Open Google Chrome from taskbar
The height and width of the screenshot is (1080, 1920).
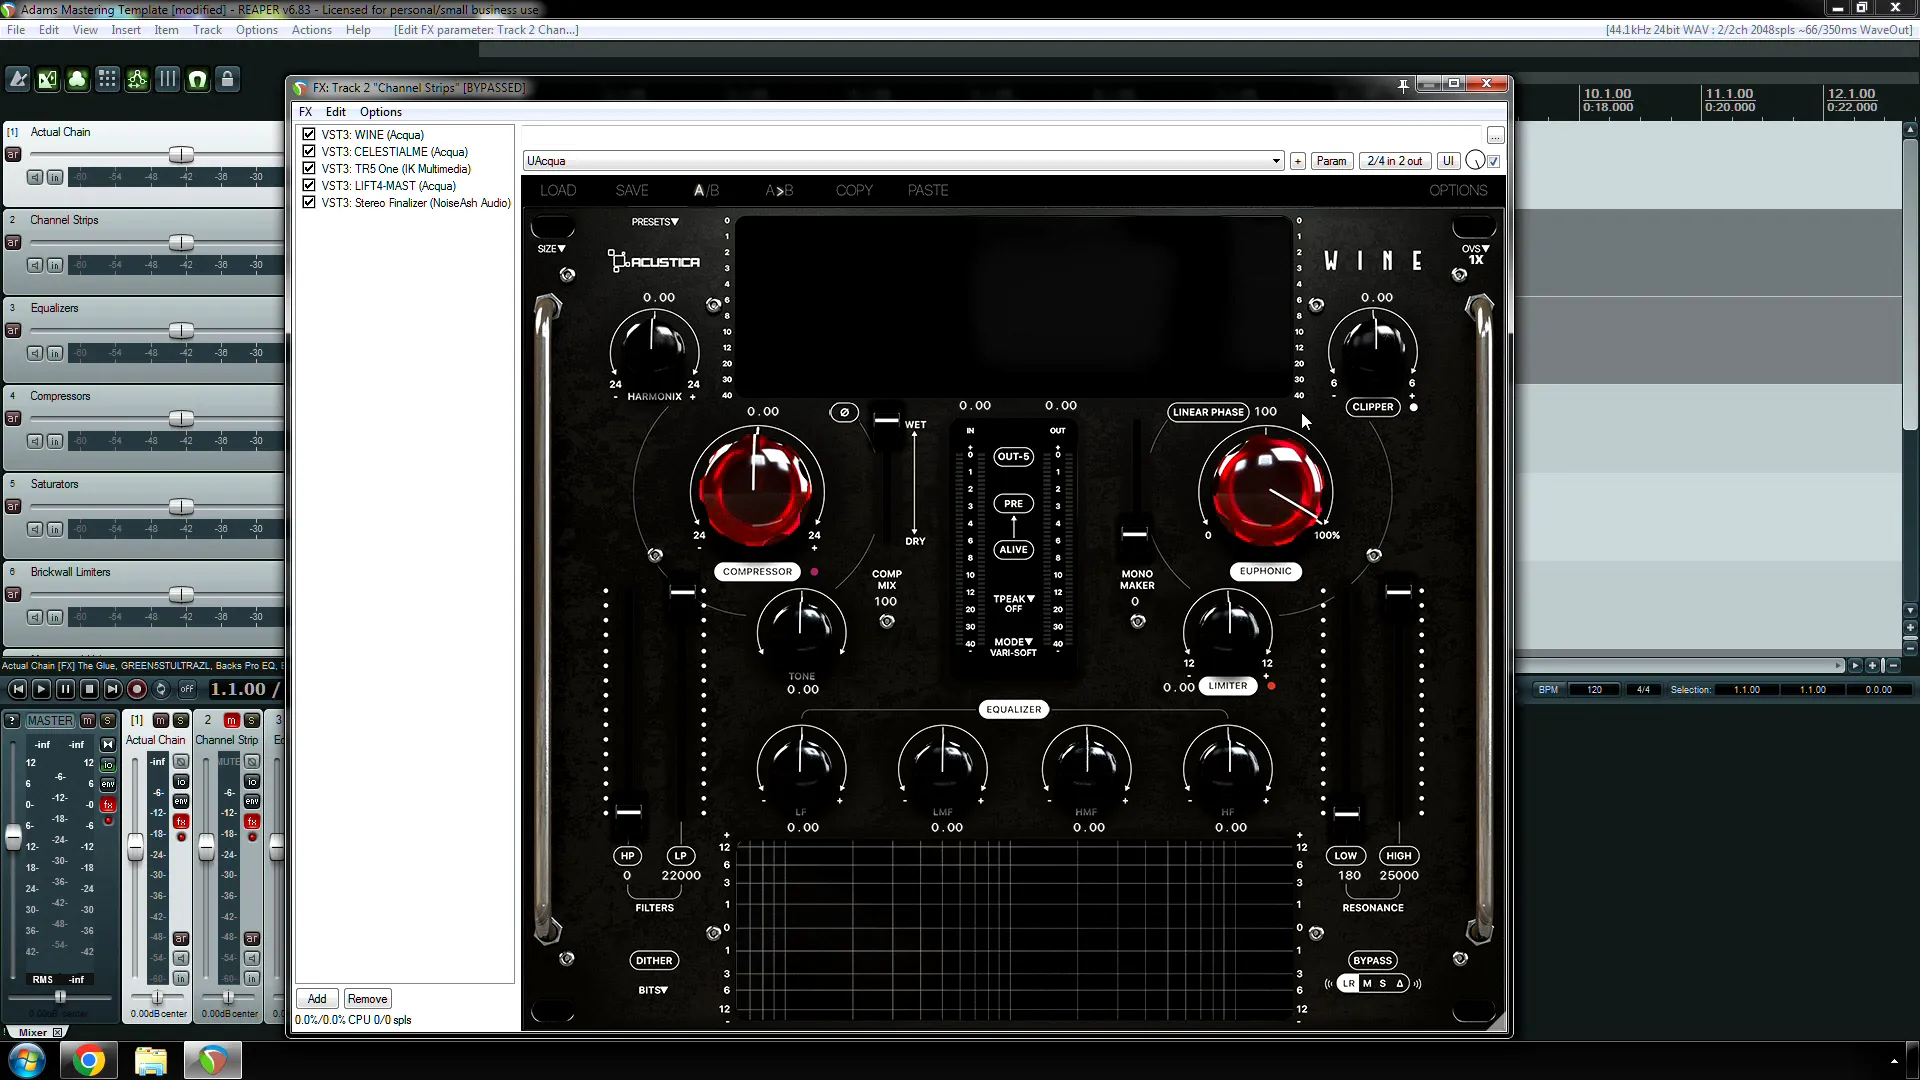pos(89,1060)
